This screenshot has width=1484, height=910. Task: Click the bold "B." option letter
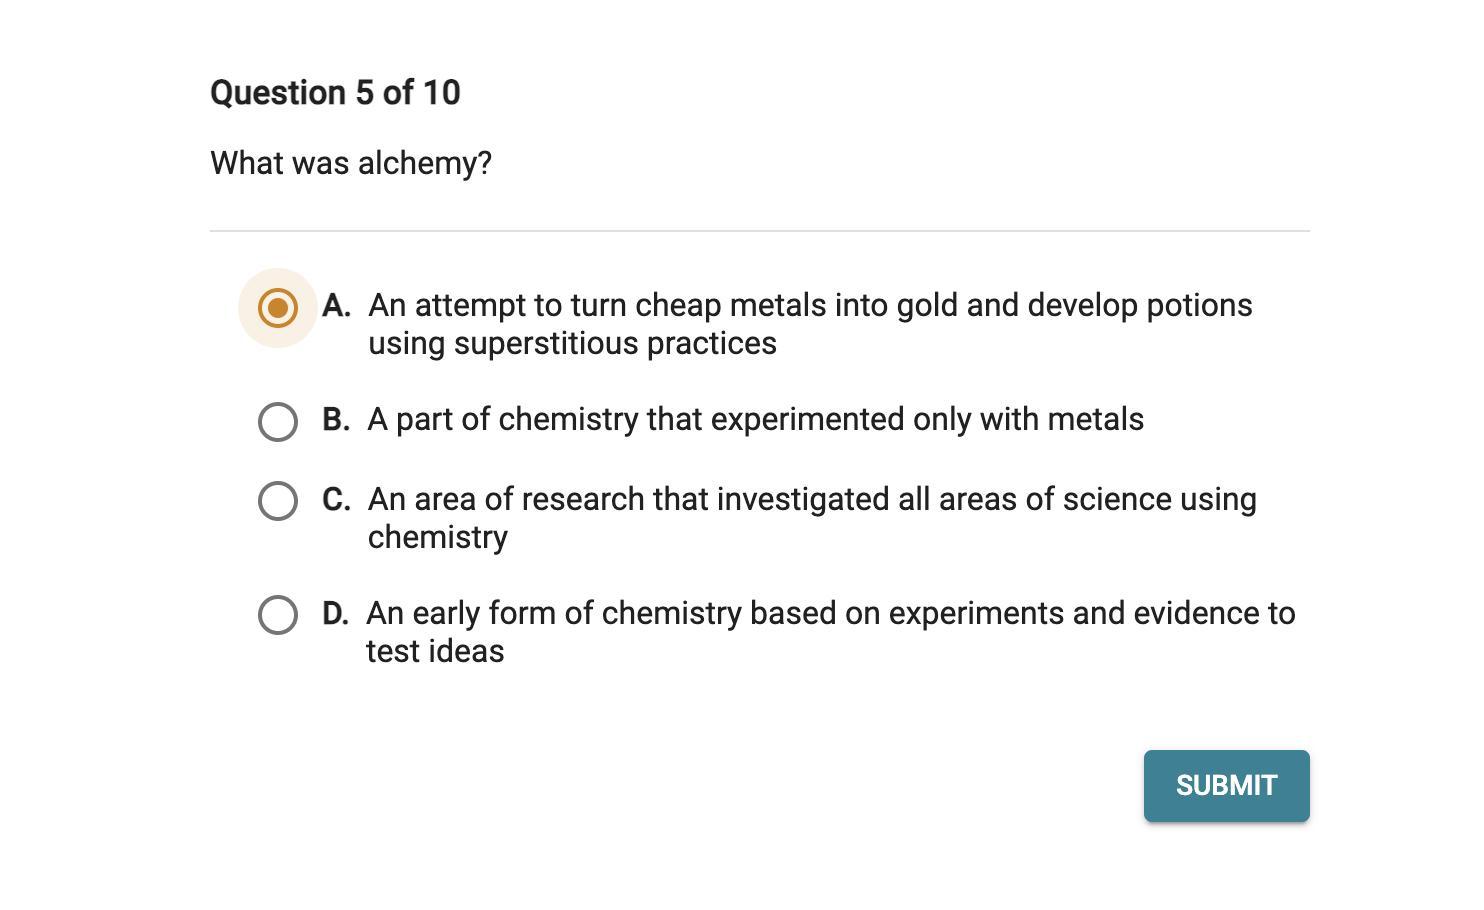click(336, 420)
